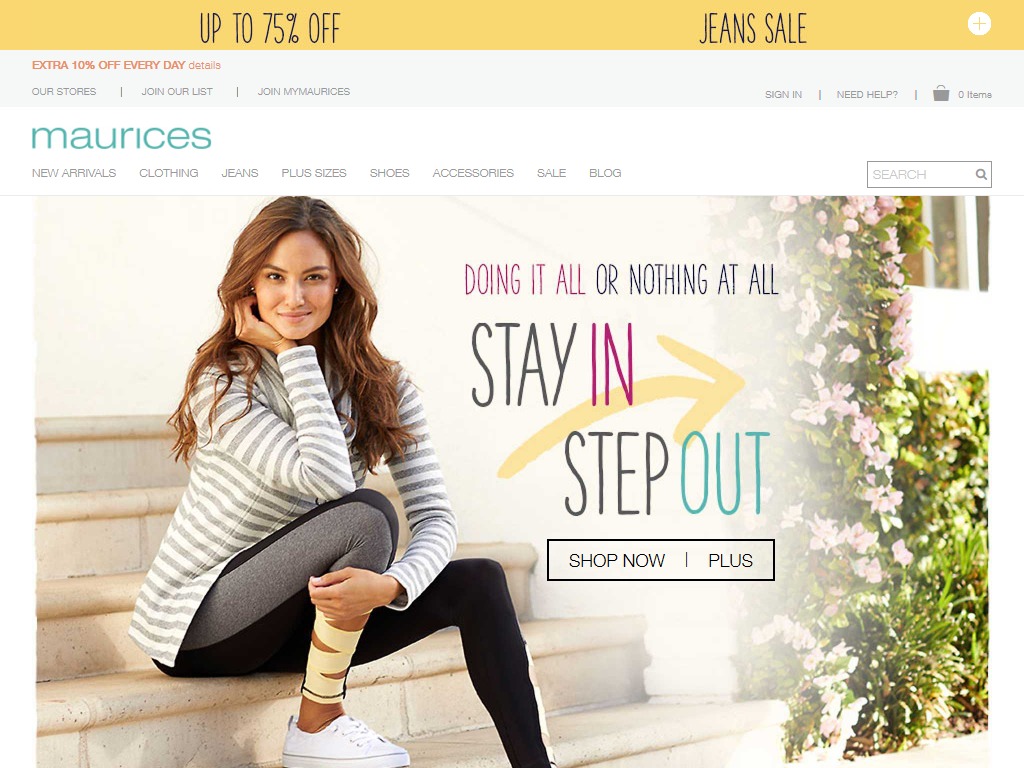View details of extra 10% off
This screenshot has width=1024, height=768.
204,65
